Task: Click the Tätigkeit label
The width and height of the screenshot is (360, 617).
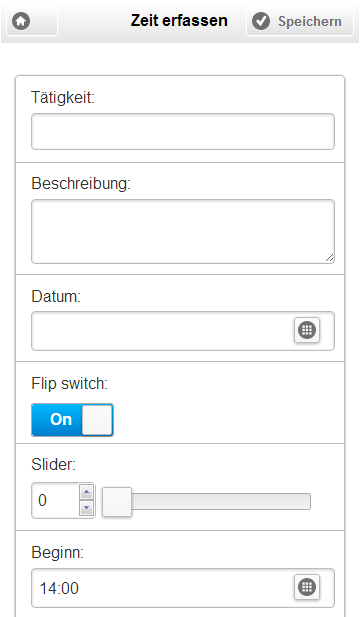Action: [63, 97]
